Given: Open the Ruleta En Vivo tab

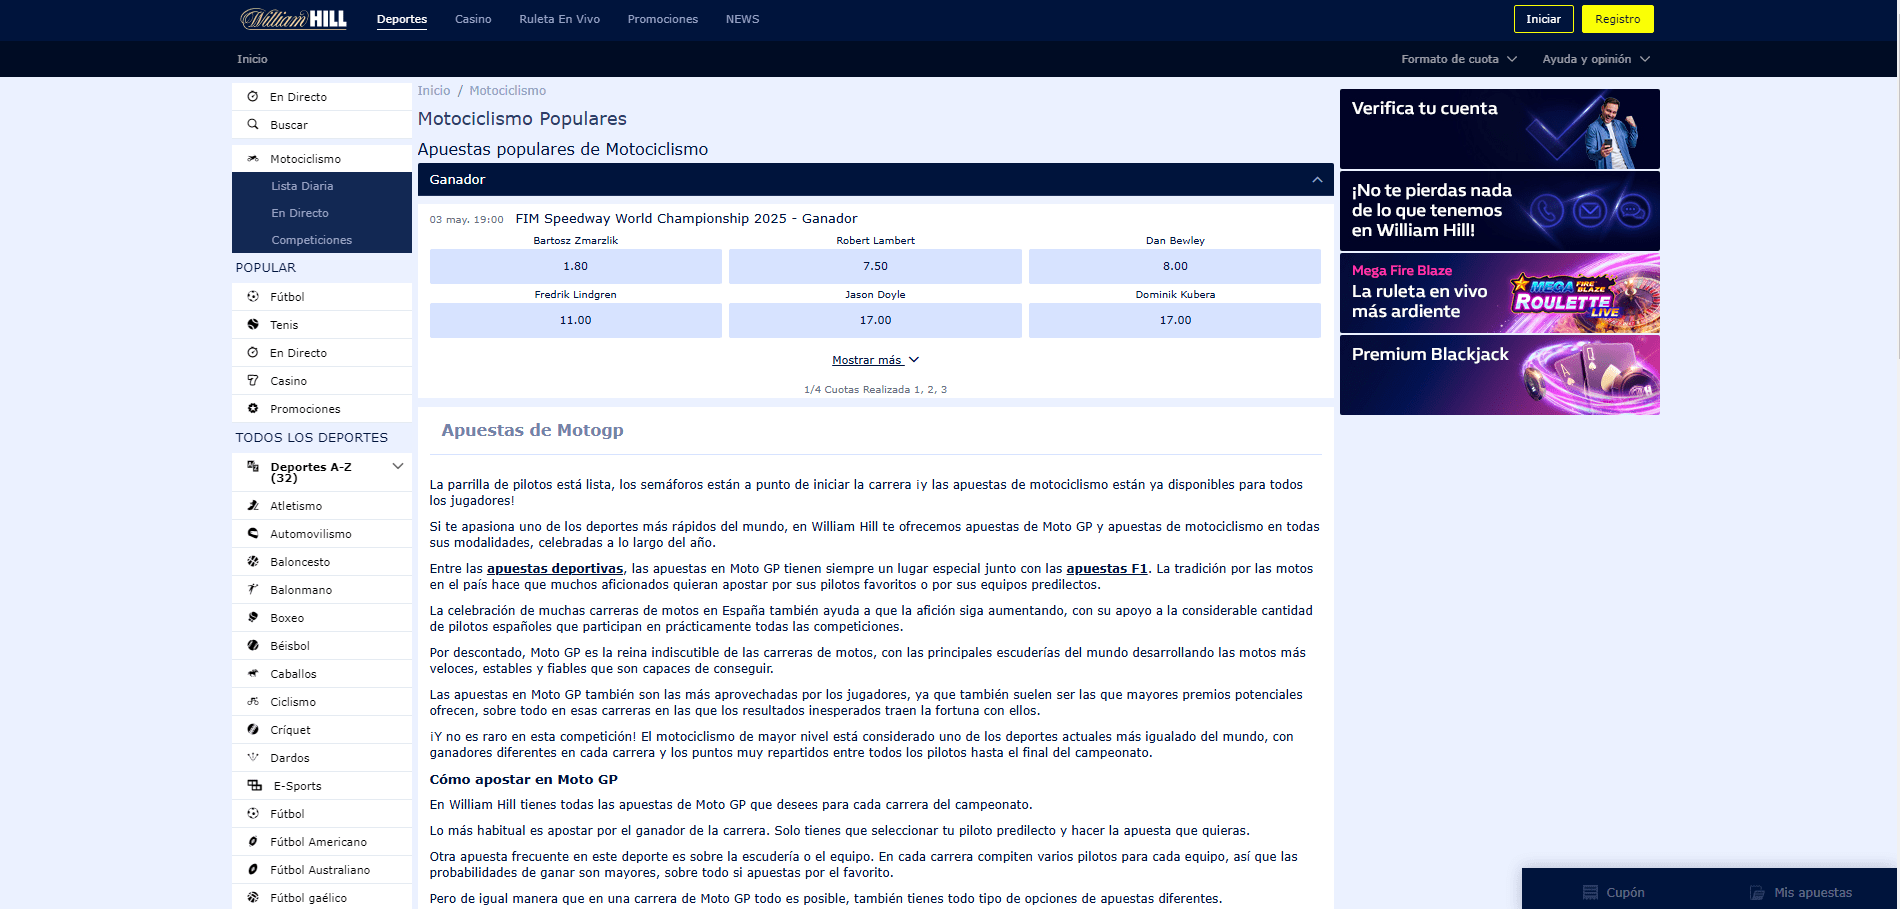Looking at the screenshot, I should pyautogui.click(x=559, y=19).
